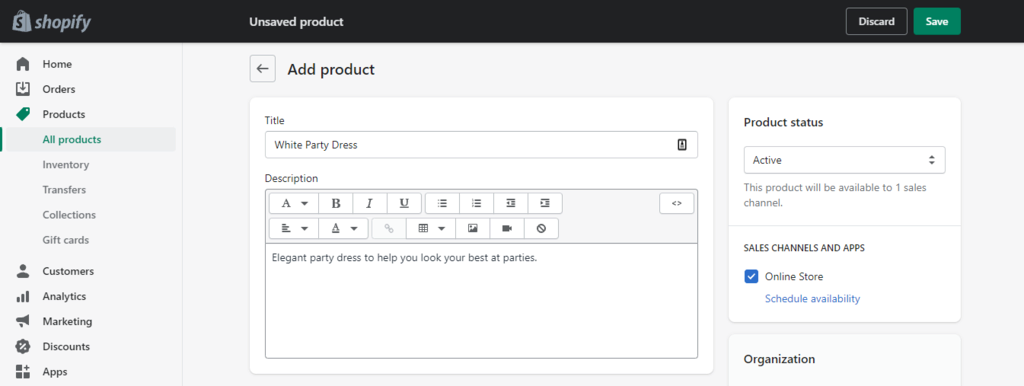Click the Marketing megaphone icon
The image size is (1024, 386).
tap(23, 321)
